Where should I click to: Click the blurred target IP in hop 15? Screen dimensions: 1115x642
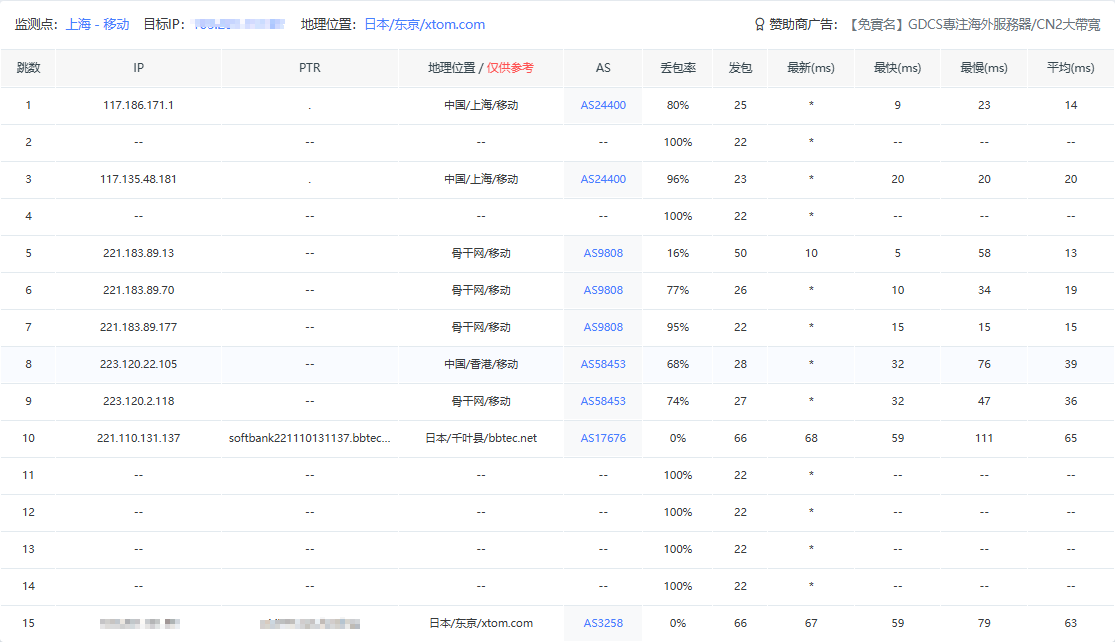[139, 624]
